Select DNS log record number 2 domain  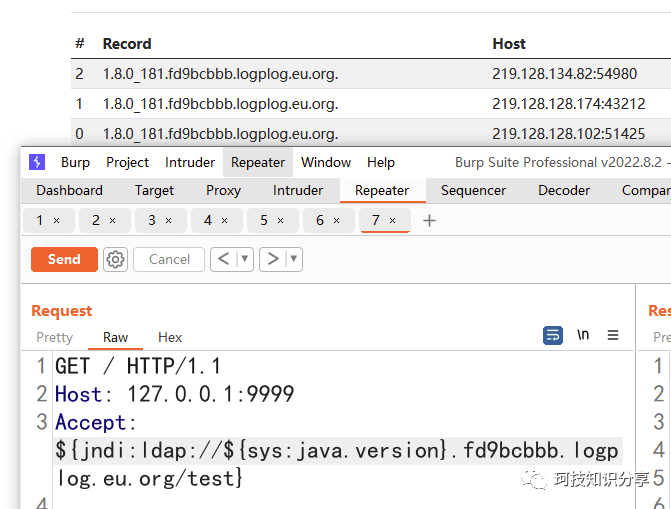(x=220, y=74)
